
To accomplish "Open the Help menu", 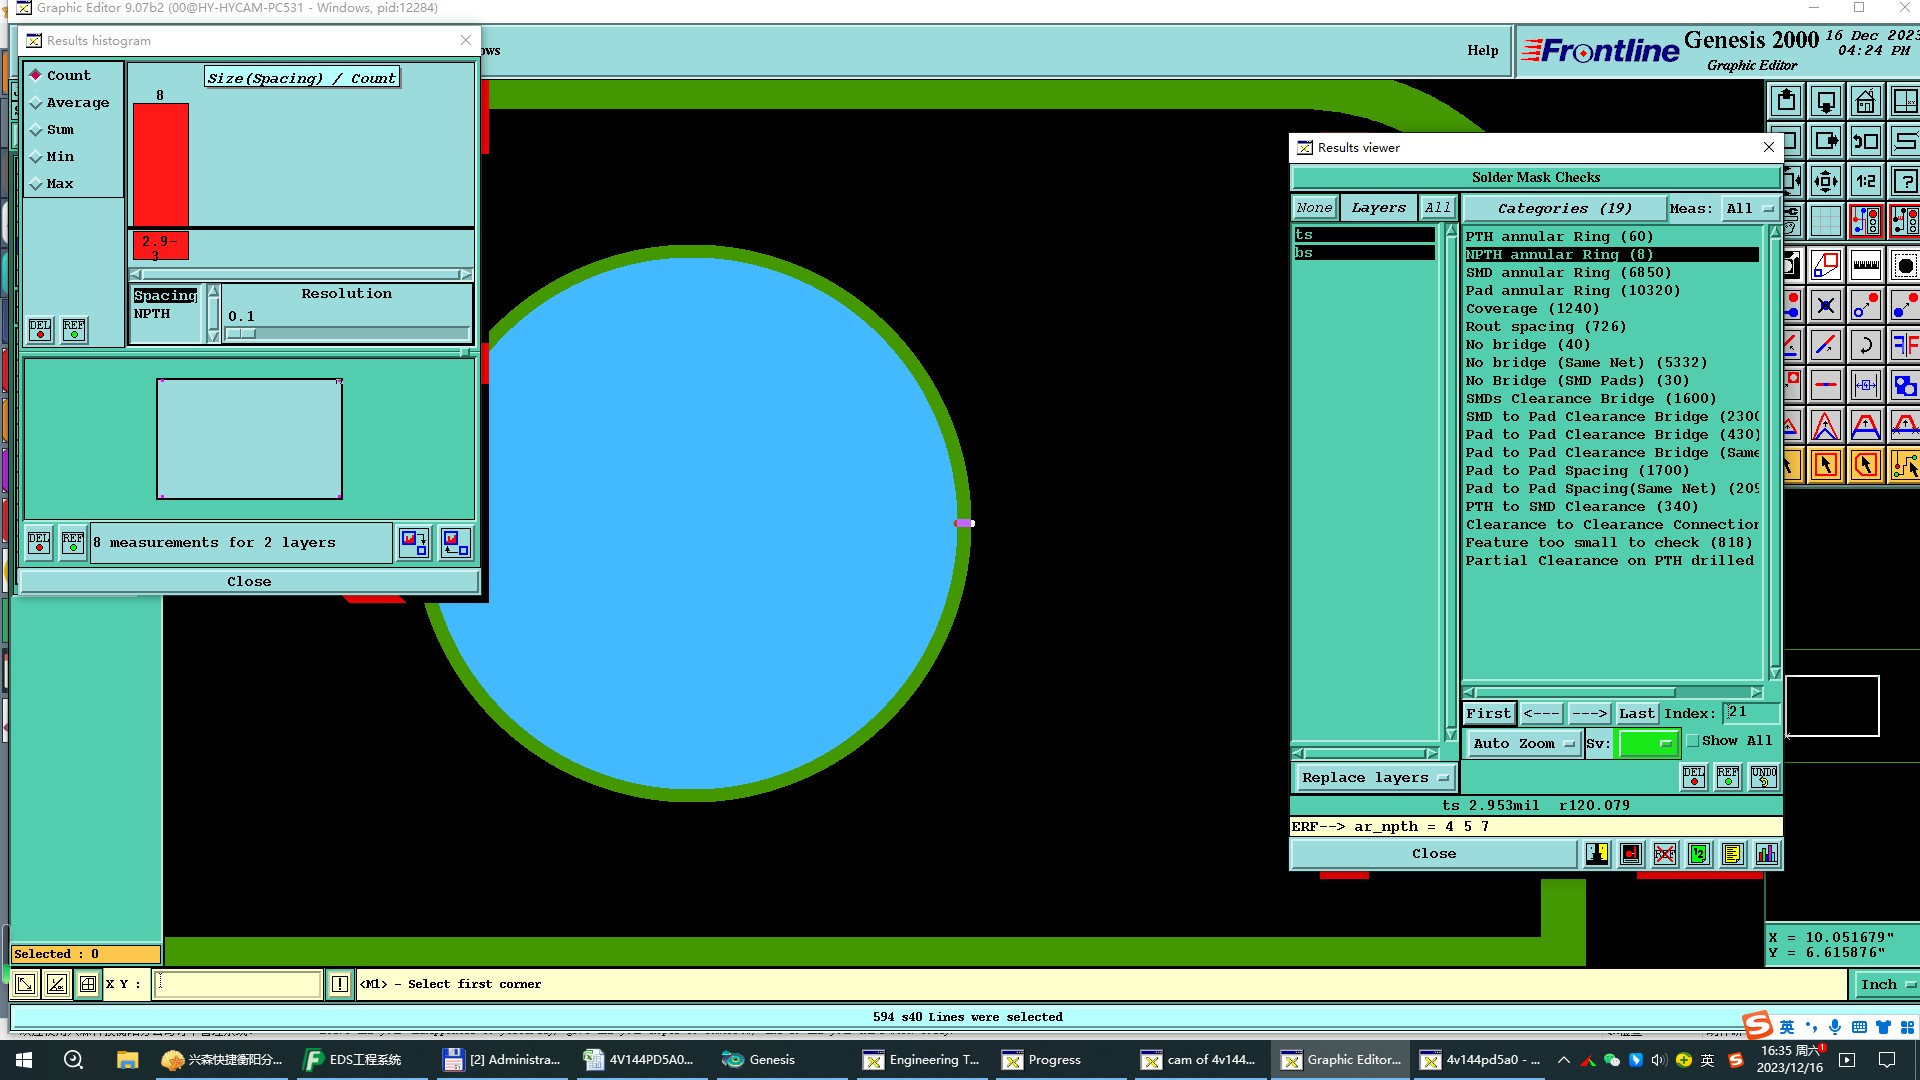I will point(1482,51).
